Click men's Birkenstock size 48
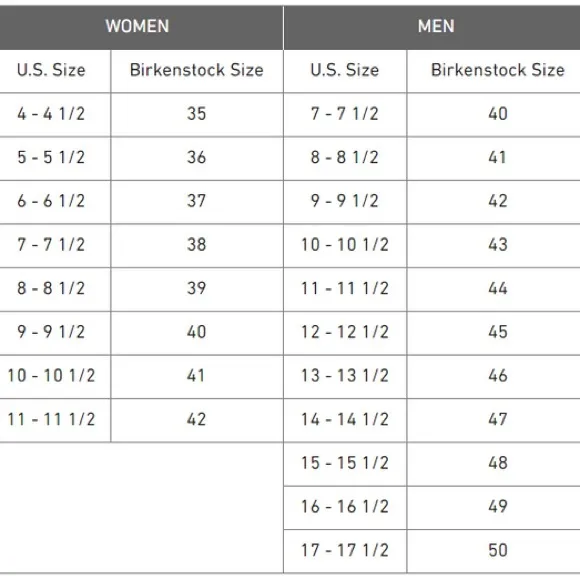580x580 pixels. coord(494,464)
